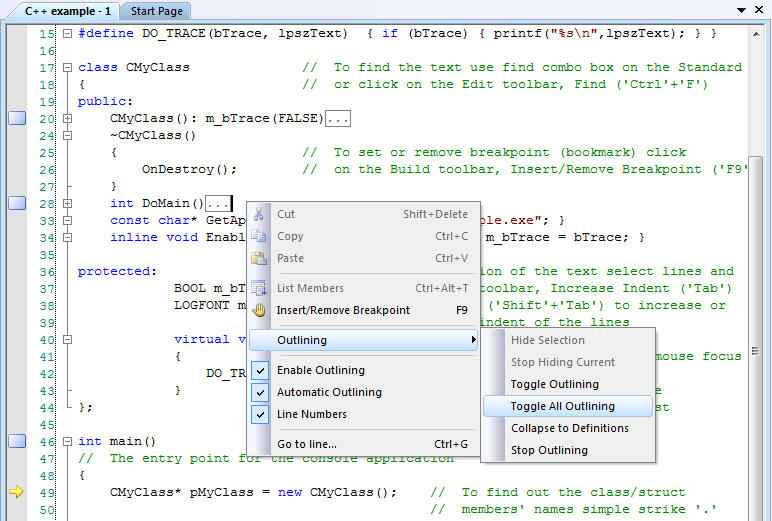Image resolution: width=772 pixels, height=521 pixels.
Task: Open the document tab list dropdown arrow
Action: click(x=741, y=10)
